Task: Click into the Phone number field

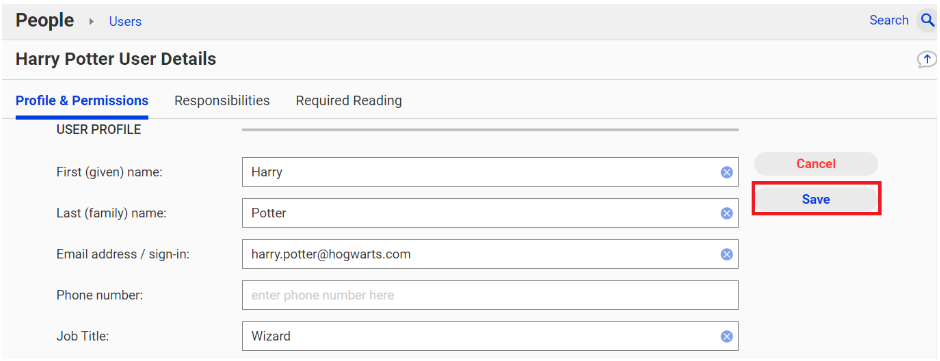Action: click(x=490, y=295)
